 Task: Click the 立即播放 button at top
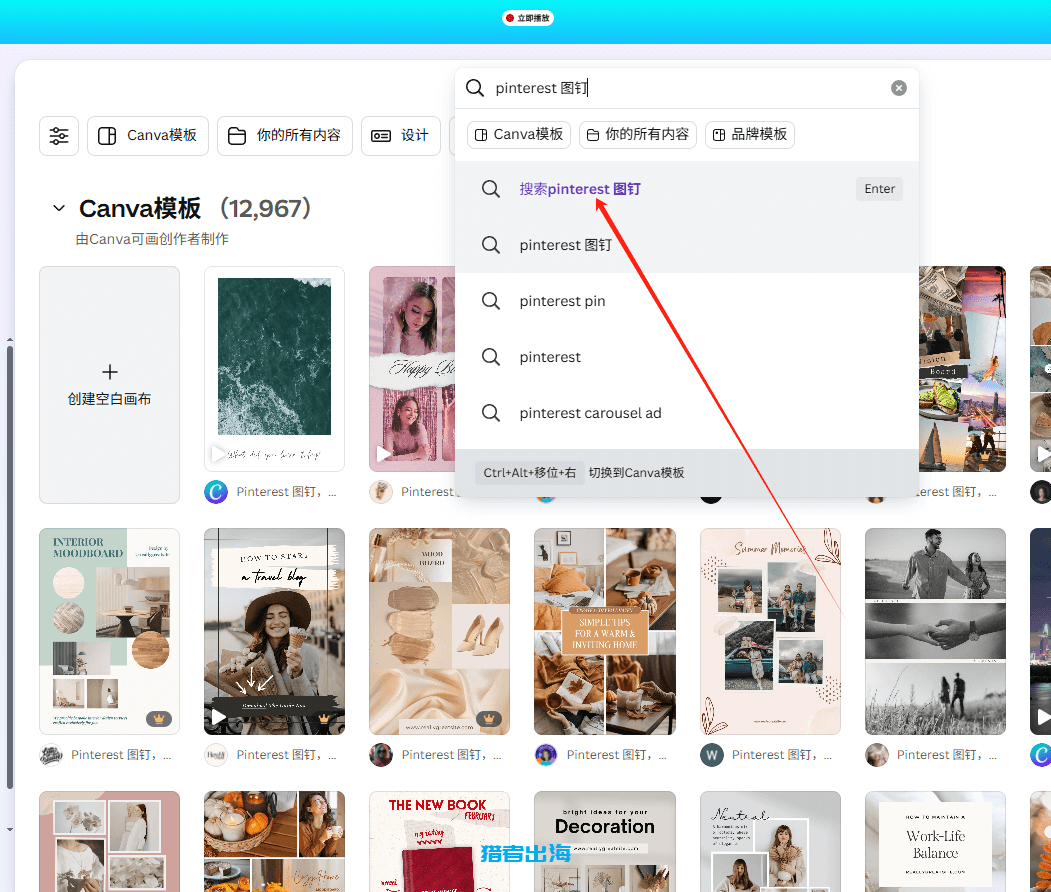click(527, 18)
